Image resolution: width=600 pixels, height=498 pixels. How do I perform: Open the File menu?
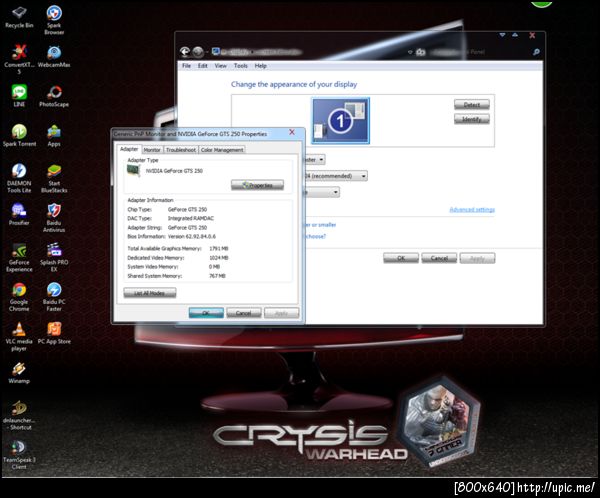coord(186,66)
